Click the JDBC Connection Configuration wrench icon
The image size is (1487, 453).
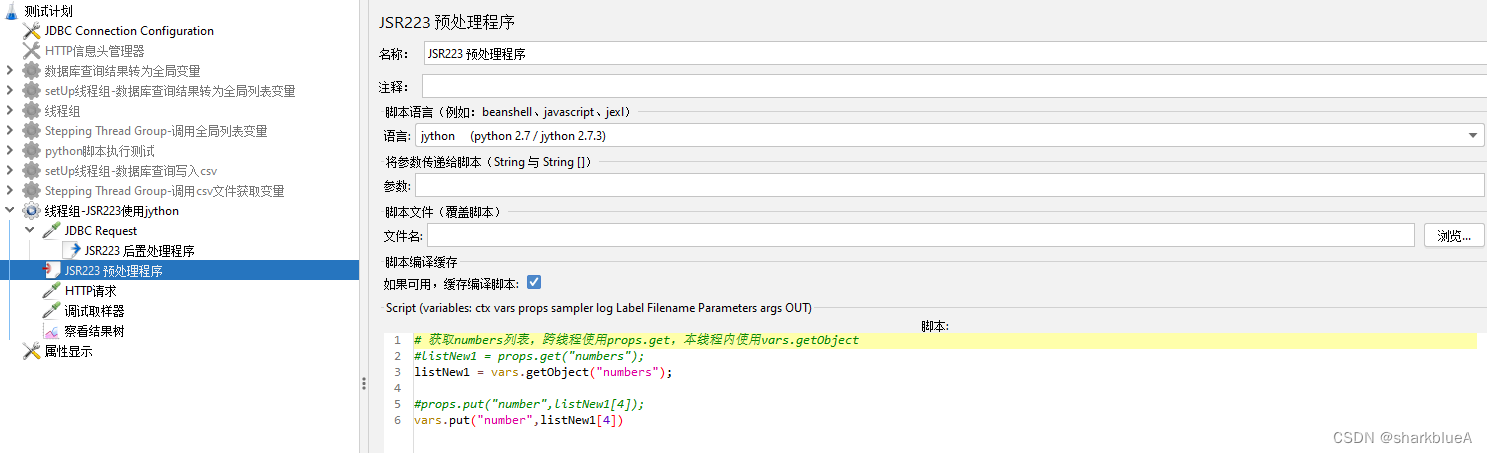(x=31, y=30)
